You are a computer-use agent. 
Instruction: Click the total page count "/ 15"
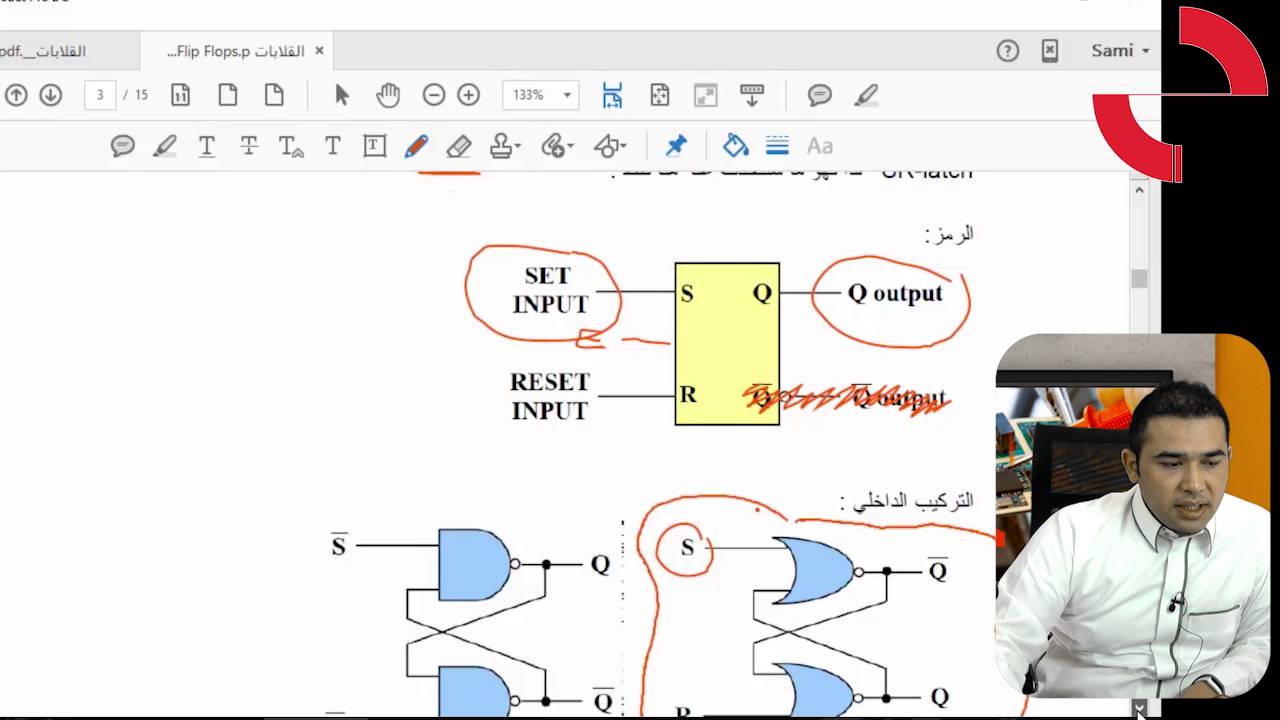point(136,95)
